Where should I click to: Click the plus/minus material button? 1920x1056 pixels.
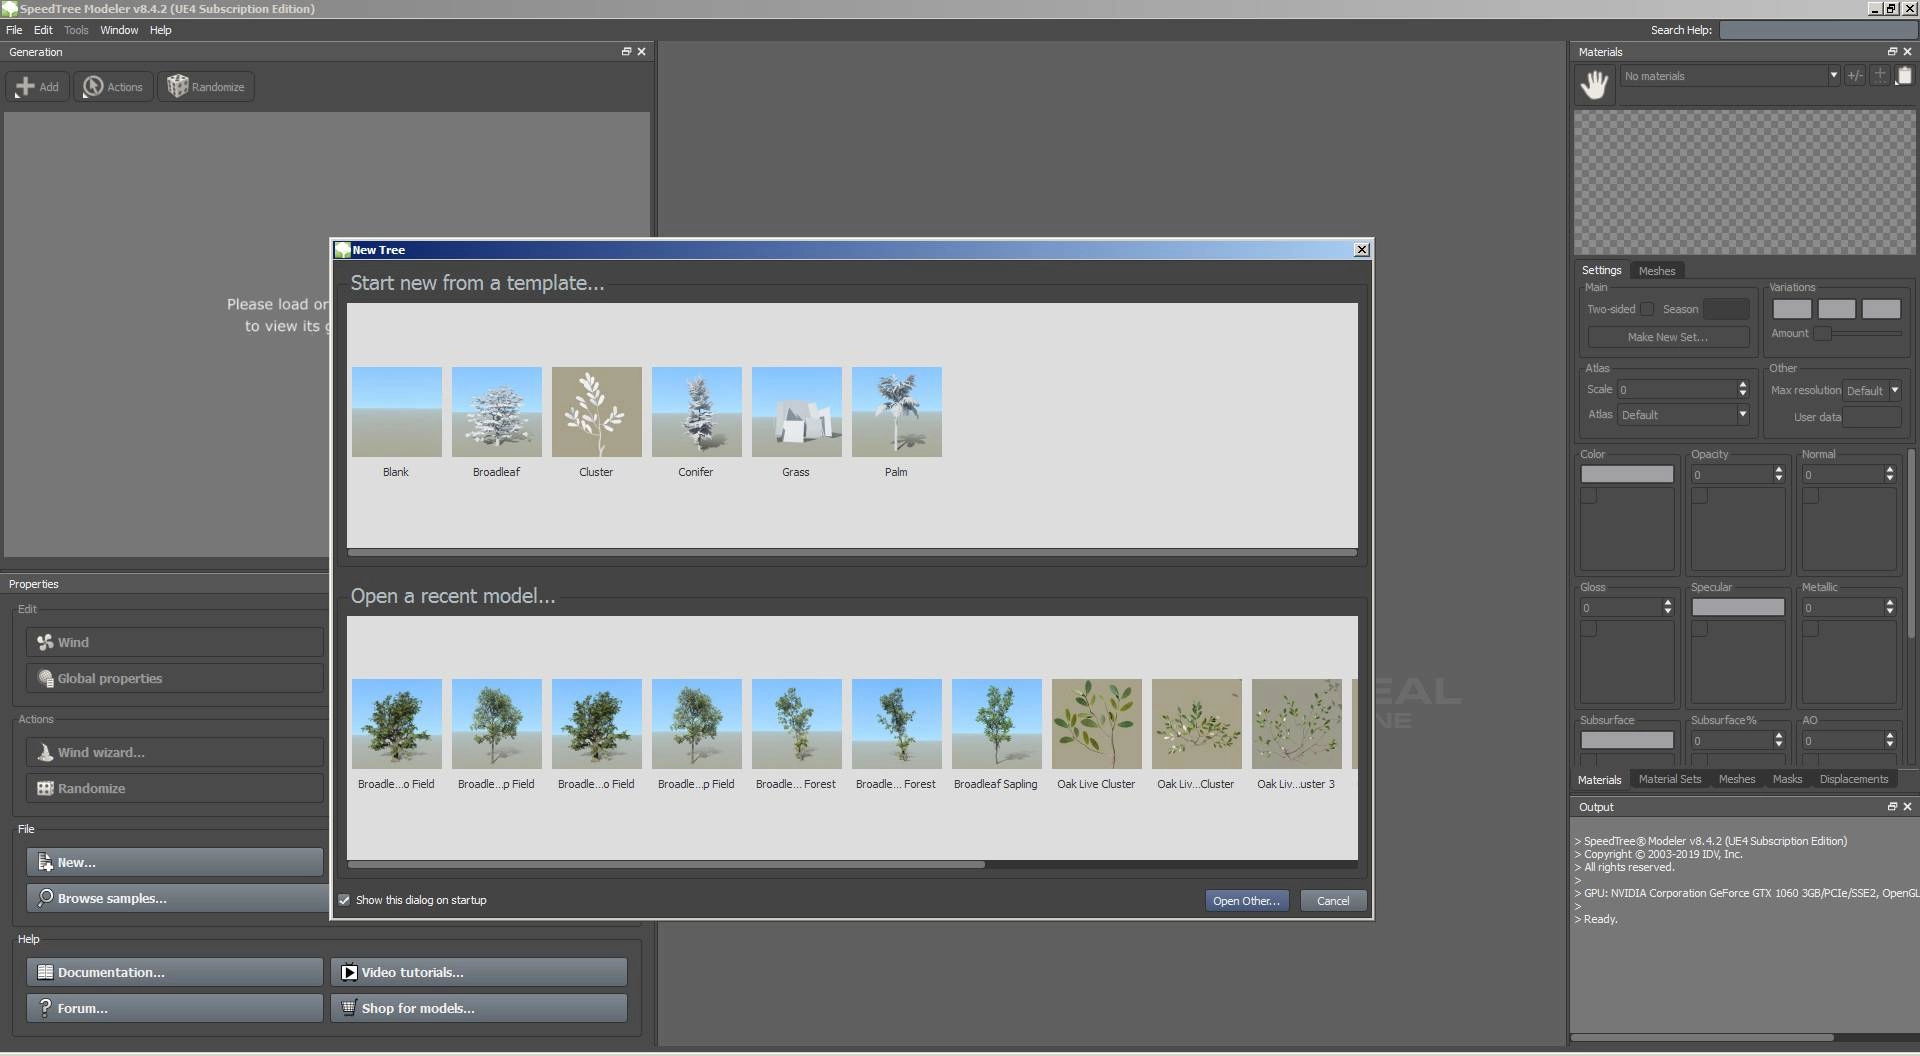[1855, 76]
